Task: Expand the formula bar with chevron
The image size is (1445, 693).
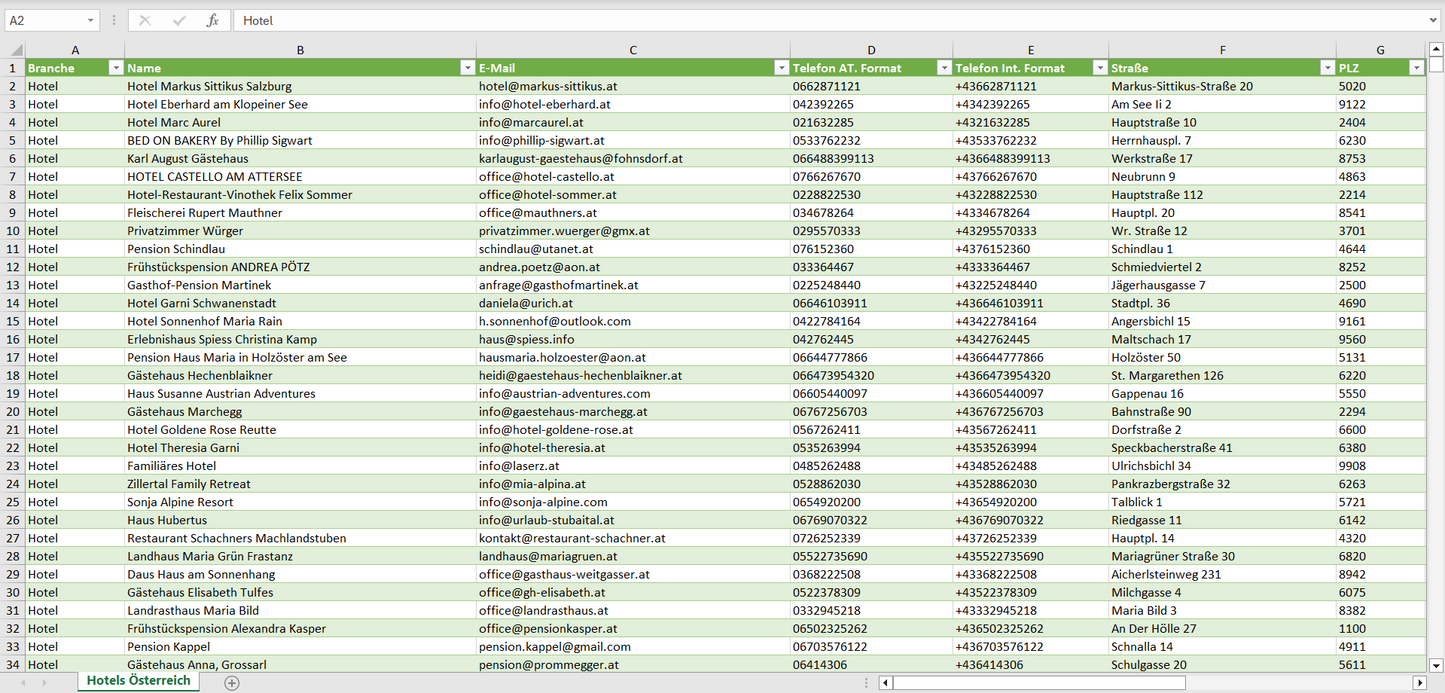Action: 1435,20
